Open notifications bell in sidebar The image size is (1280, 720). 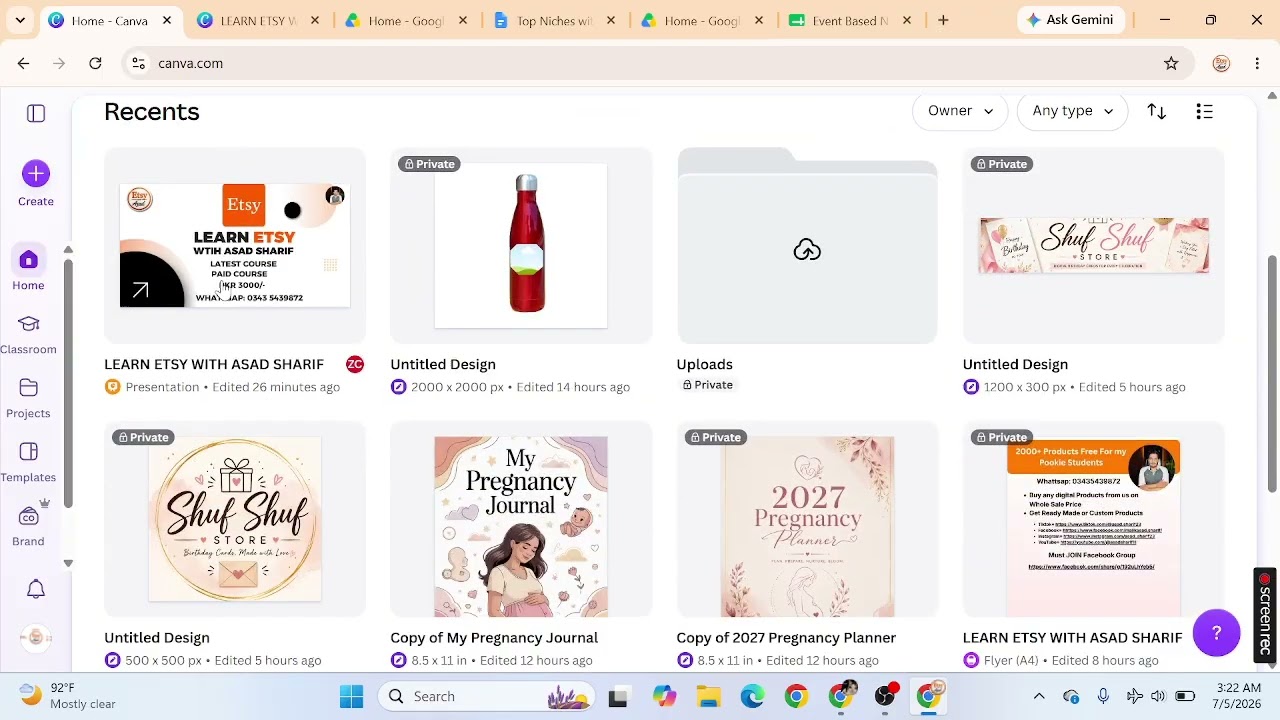[36, 589]
